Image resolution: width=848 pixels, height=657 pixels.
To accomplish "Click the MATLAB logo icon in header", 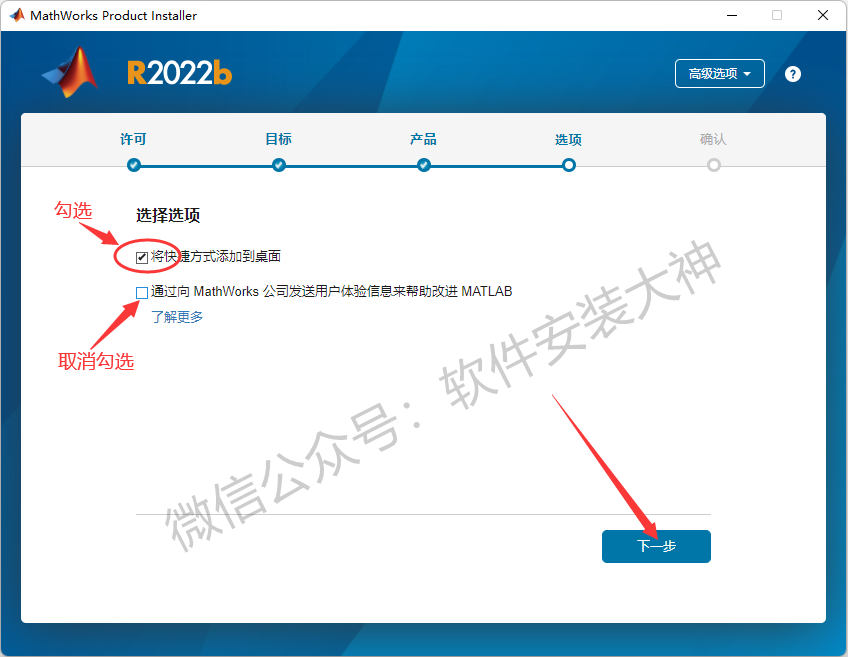I will [x=71, y=72].
